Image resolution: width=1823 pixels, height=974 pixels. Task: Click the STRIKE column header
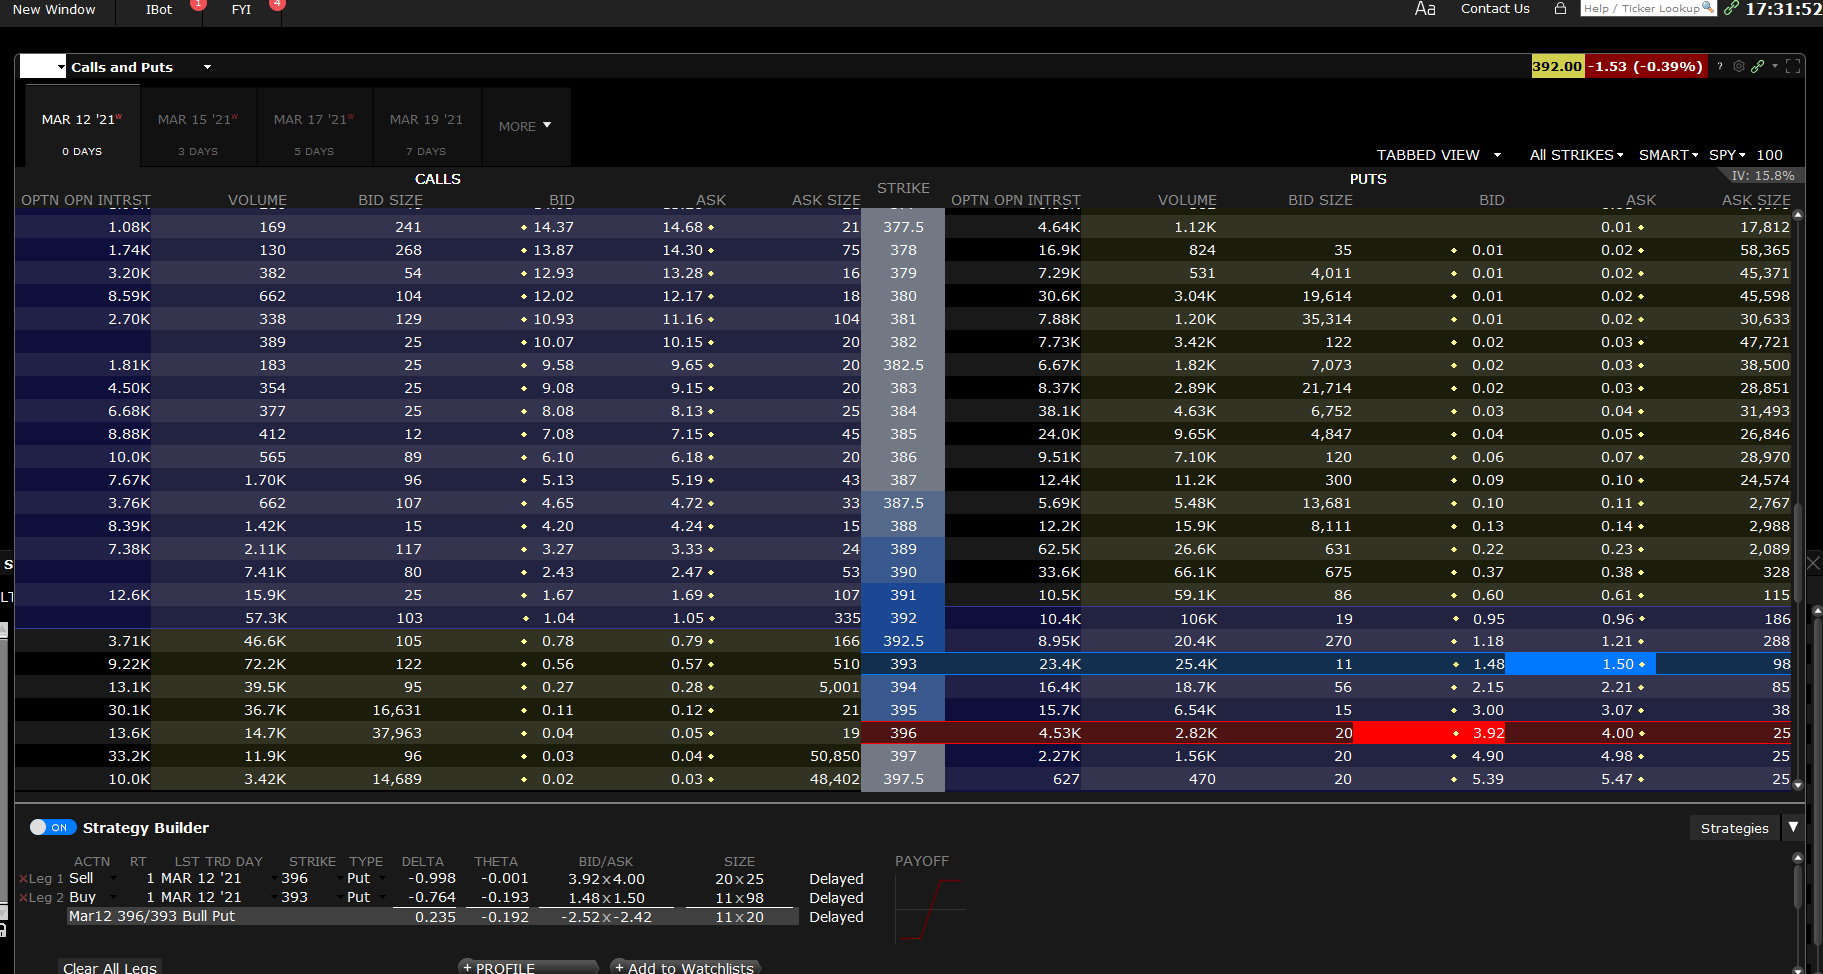coord(903,188)
